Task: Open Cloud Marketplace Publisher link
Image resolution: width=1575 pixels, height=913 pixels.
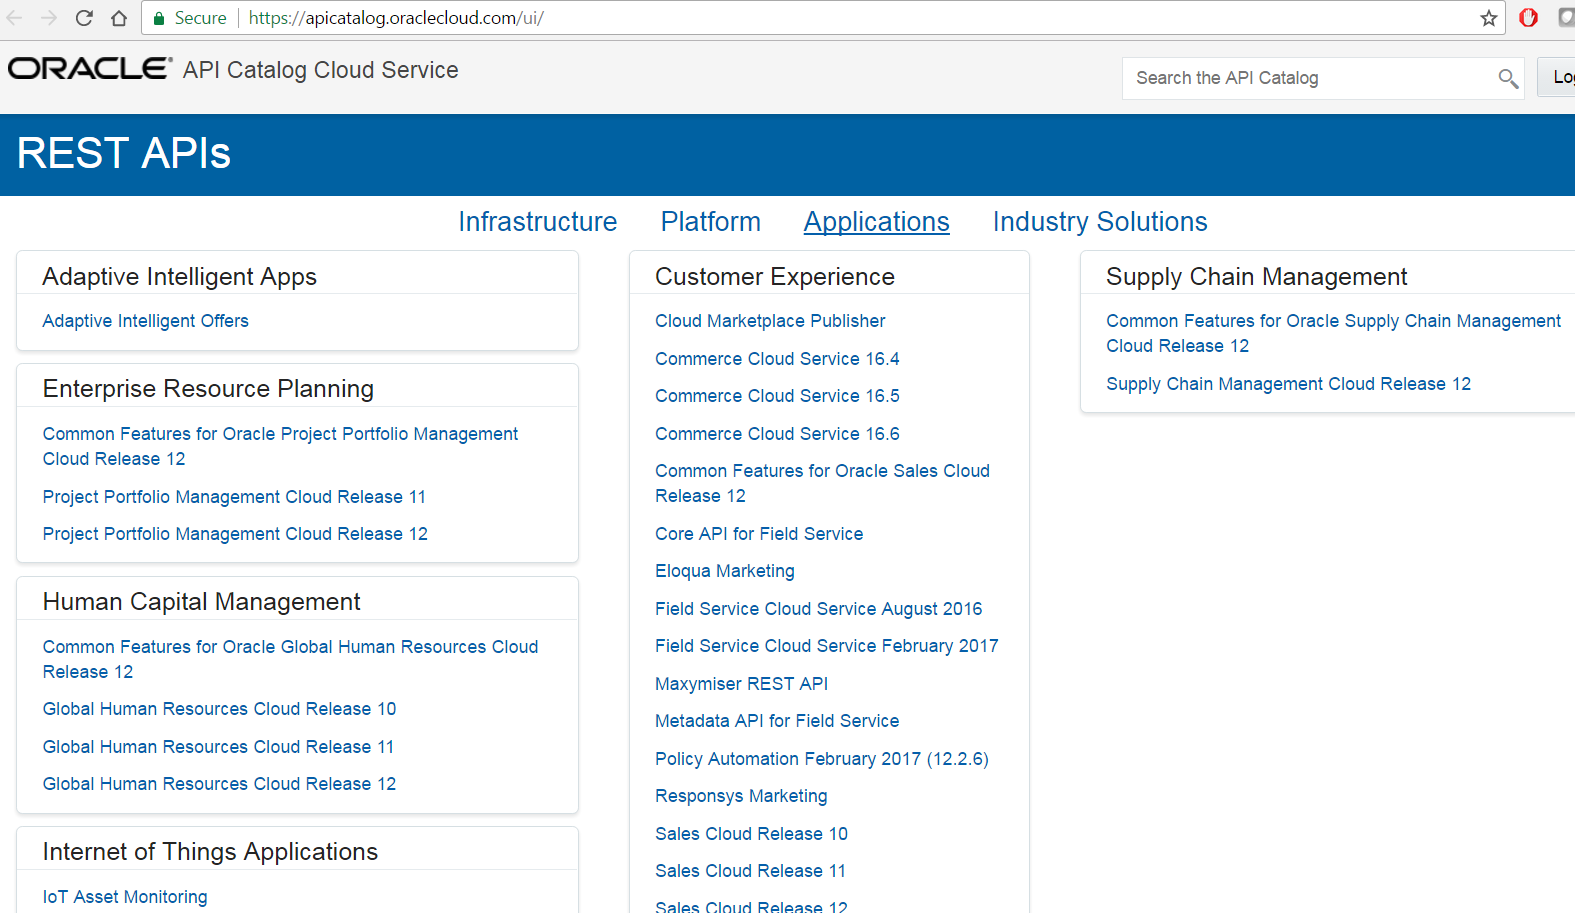Action: [770, 321]
